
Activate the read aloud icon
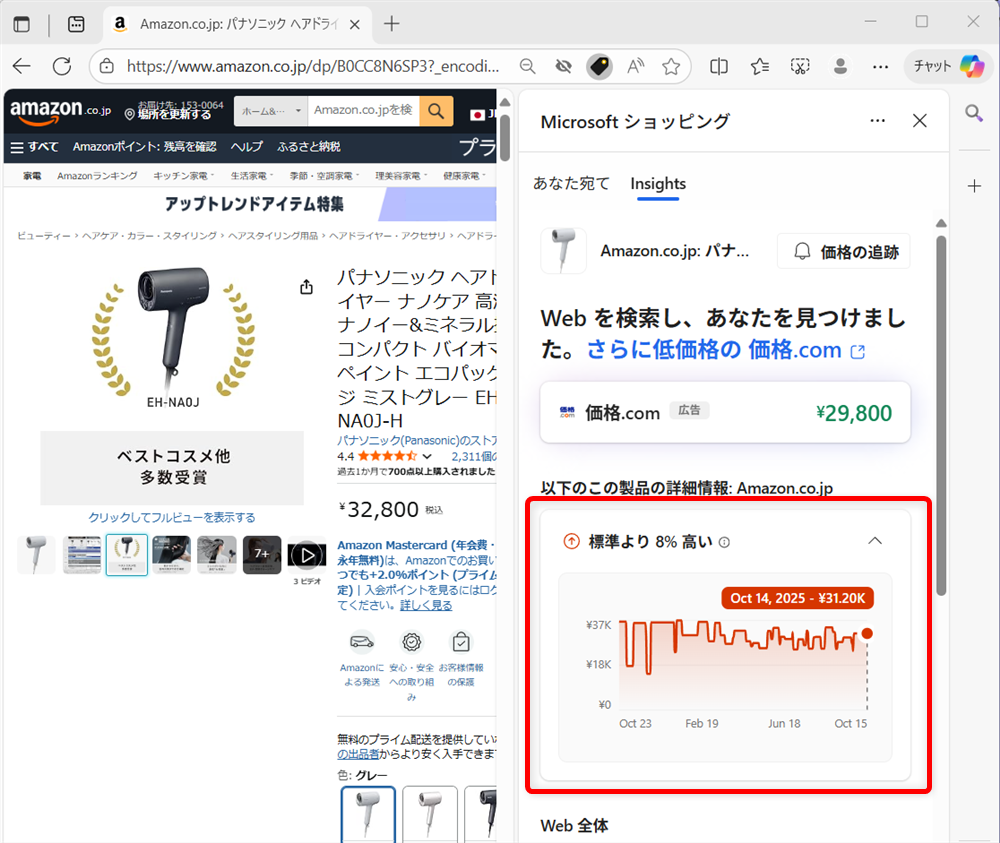634,65
